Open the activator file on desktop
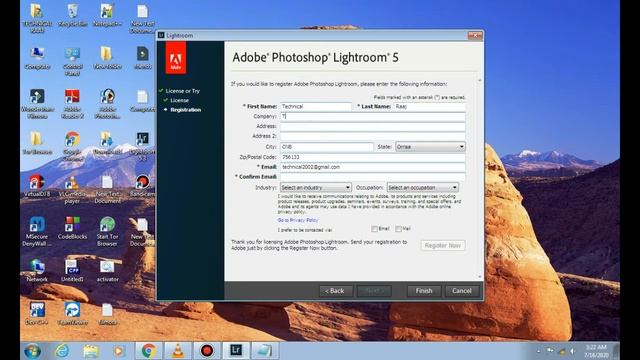The width and height of the screenshot is (640, 360). point(107,270)
